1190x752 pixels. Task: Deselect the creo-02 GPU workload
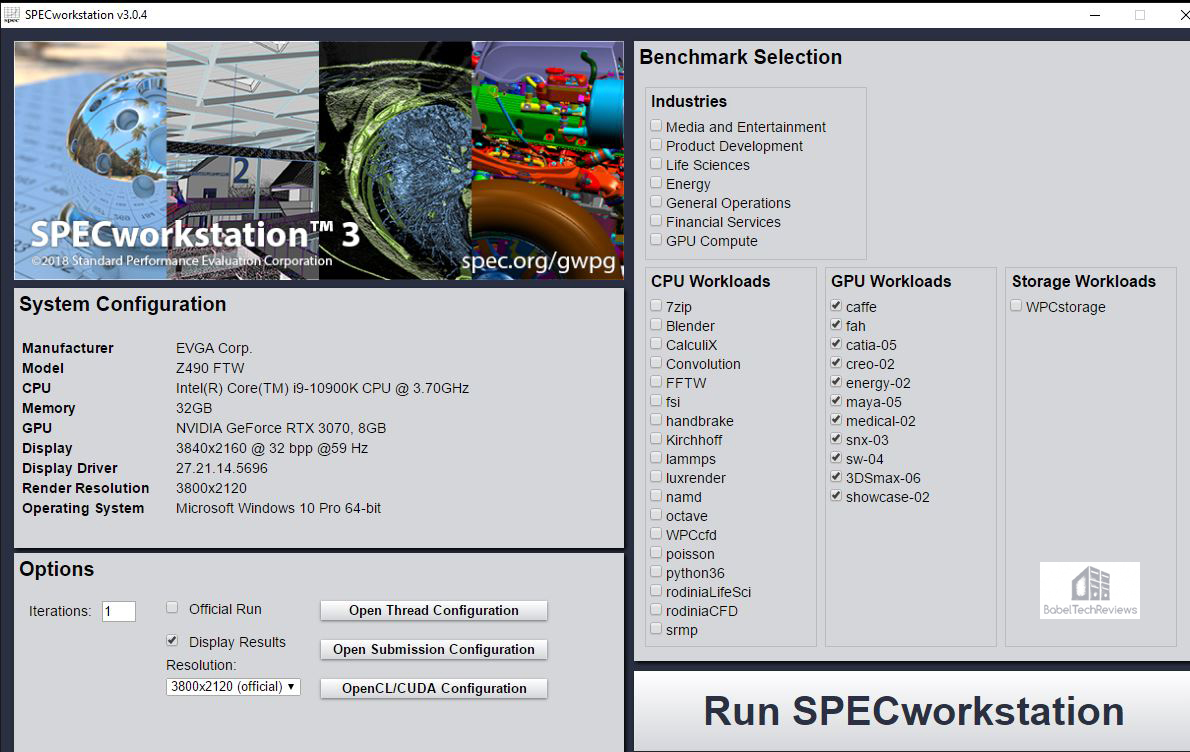(x=836, y=363)
